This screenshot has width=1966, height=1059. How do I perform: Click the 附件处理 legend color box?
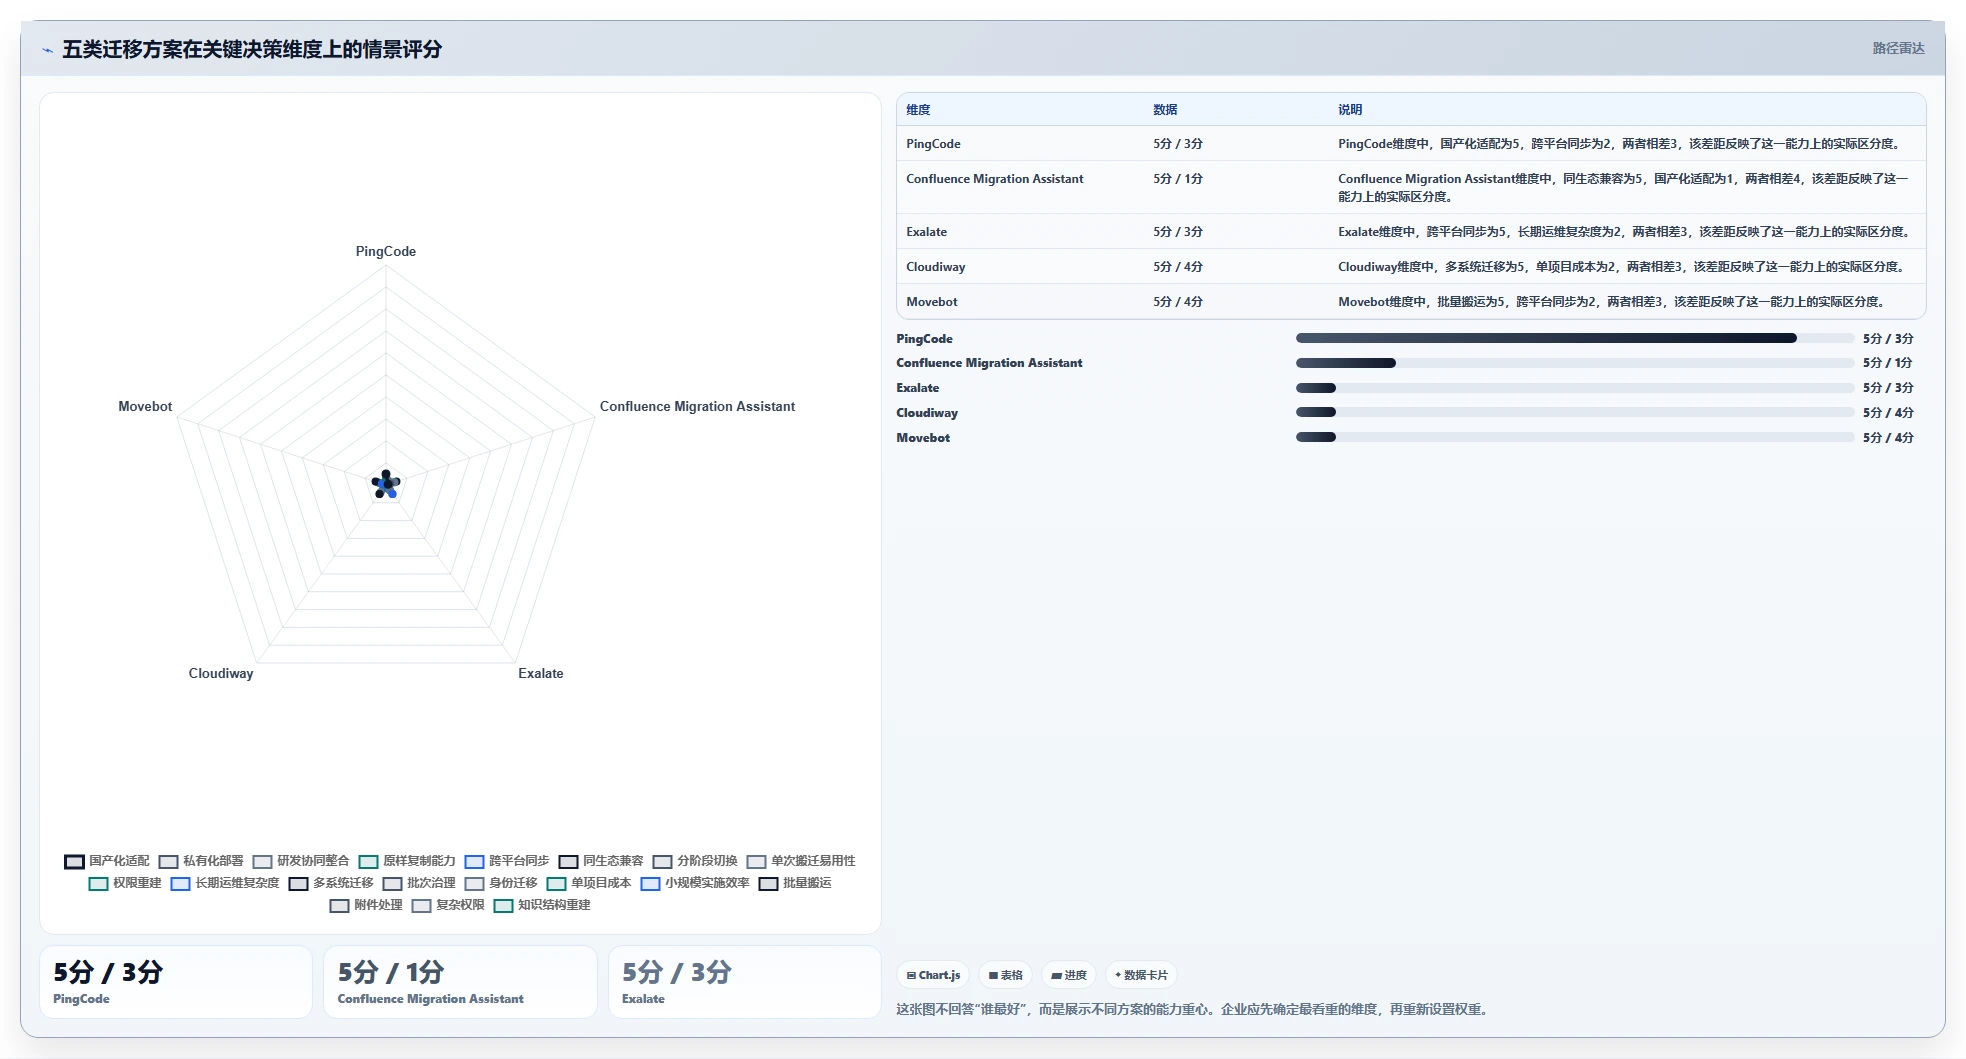340,905
